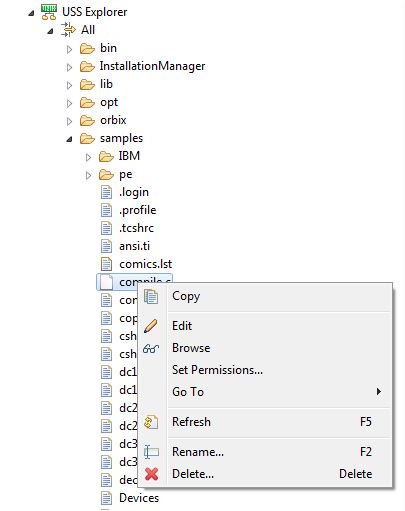Select Browse in the context menu

click(191, 348)
